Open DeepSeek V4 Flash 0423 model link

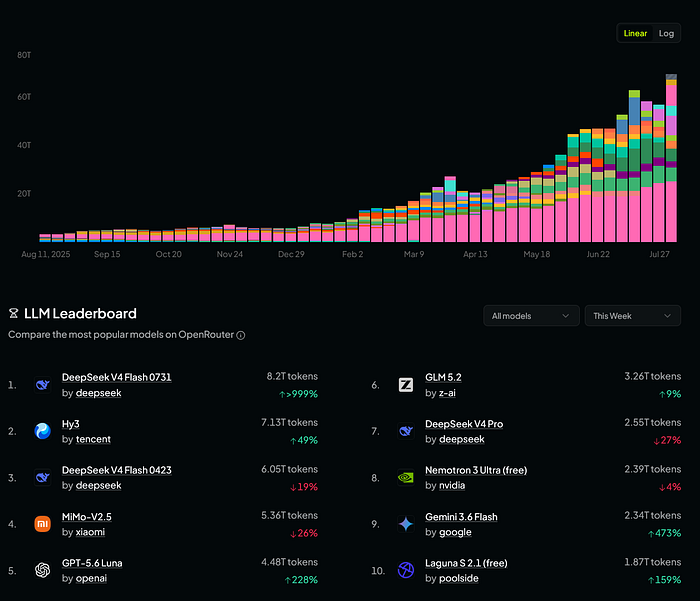[117, 470]
